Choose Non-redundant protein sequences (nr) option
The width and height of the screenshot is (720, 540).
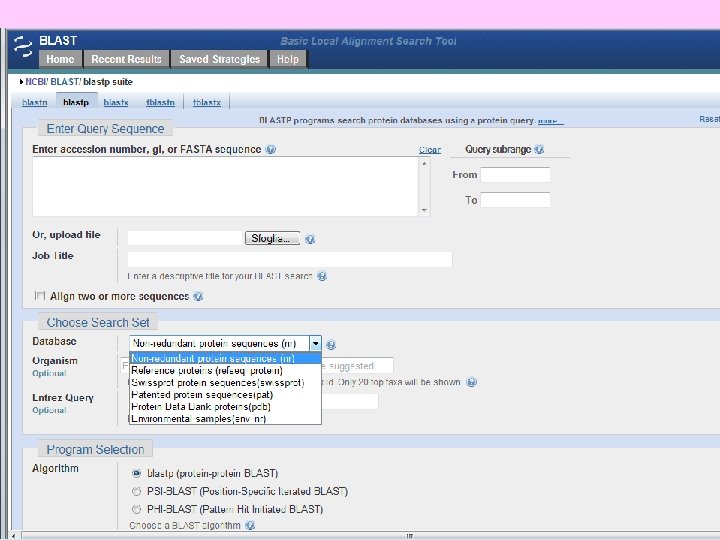coord(225,359)
